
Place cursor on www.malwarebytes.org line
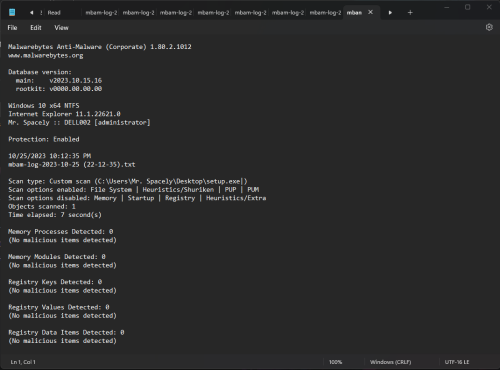point(46,55)
